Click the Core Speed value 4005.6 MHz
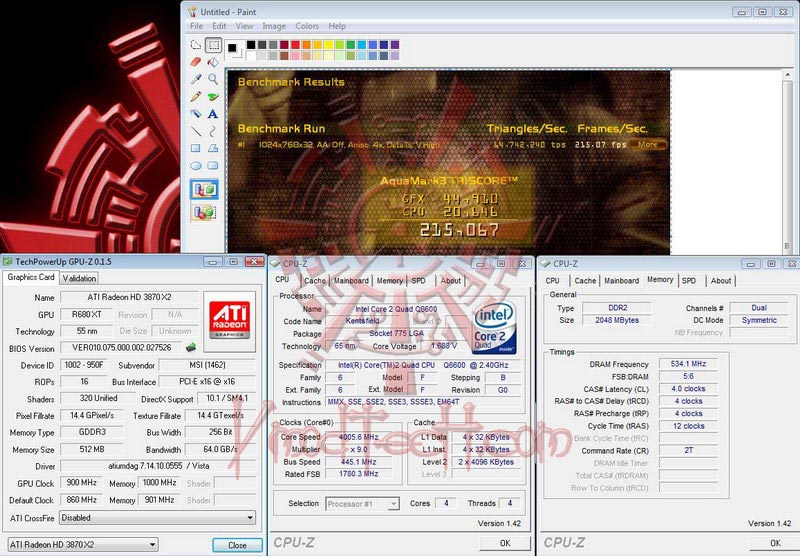This screenshot has height=556, width=800. pyautogui.click(x=359, y=437)
